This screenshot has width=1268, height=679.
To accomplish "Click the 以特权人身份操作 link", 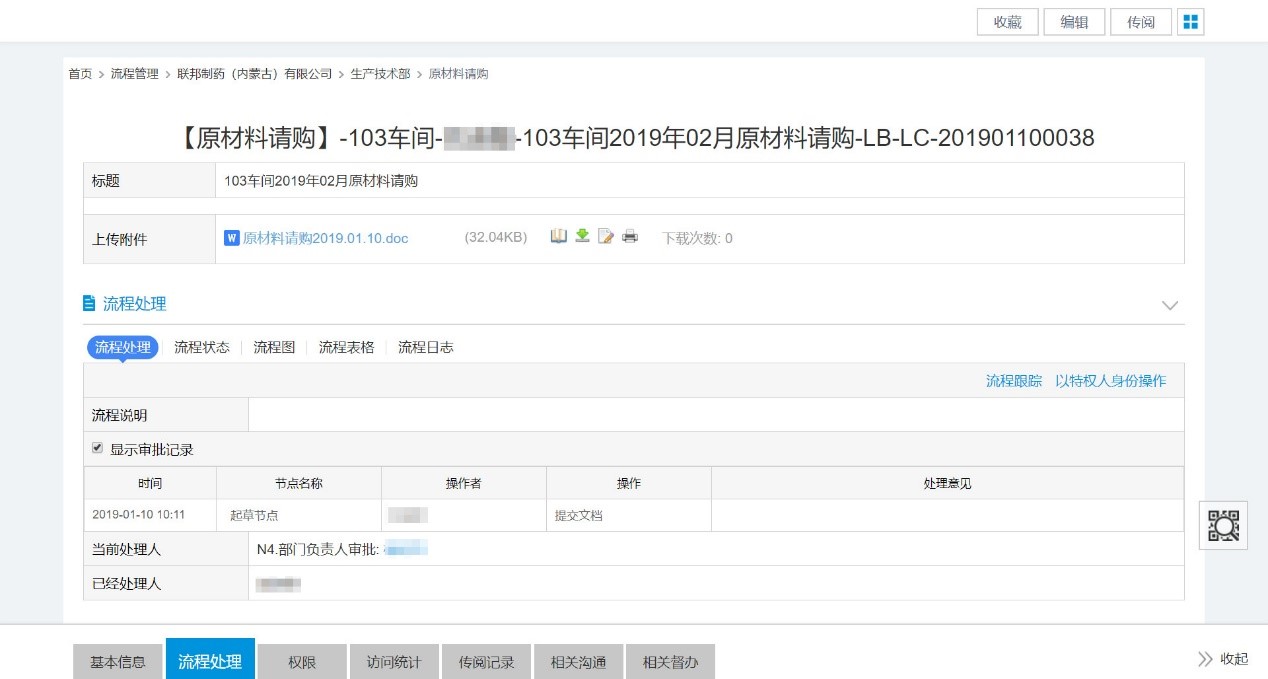I will point(1110,381).
